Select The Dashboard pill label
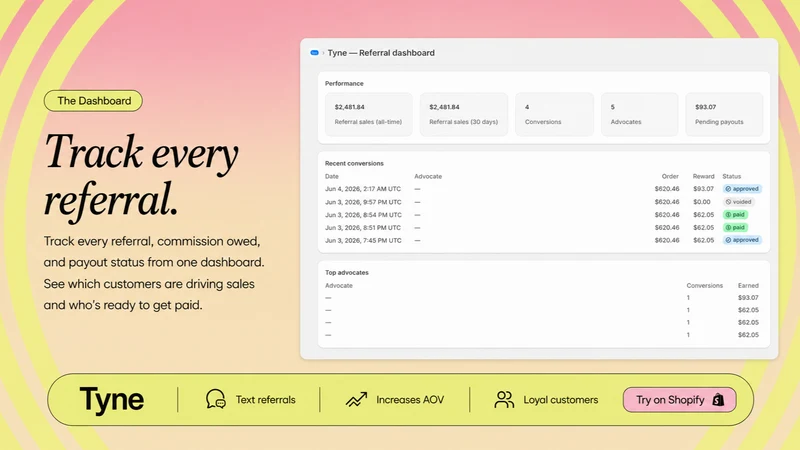This screenshot has height=450, width=800. (93, 101)
